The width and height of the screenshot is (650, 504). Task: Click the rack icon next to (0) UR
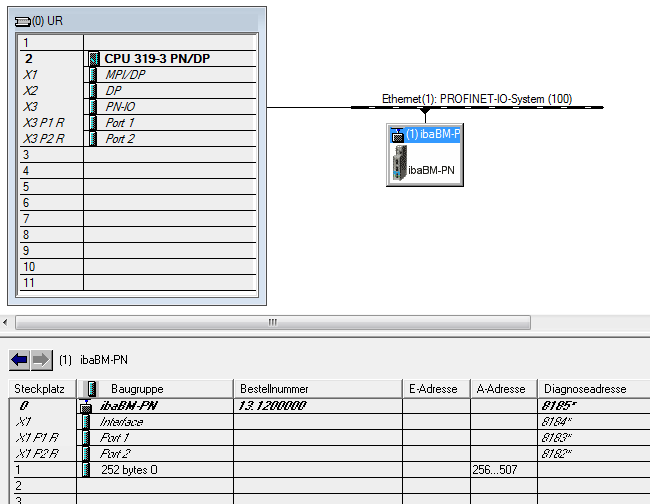22,22
